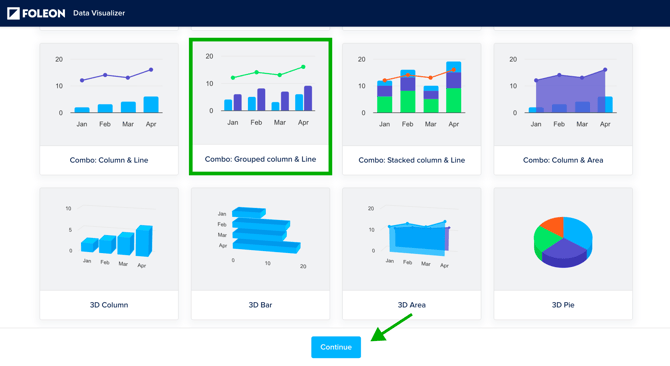Click the "3D Column" label
The height and width of the screenshot is (366, 670).
(109, 305)
